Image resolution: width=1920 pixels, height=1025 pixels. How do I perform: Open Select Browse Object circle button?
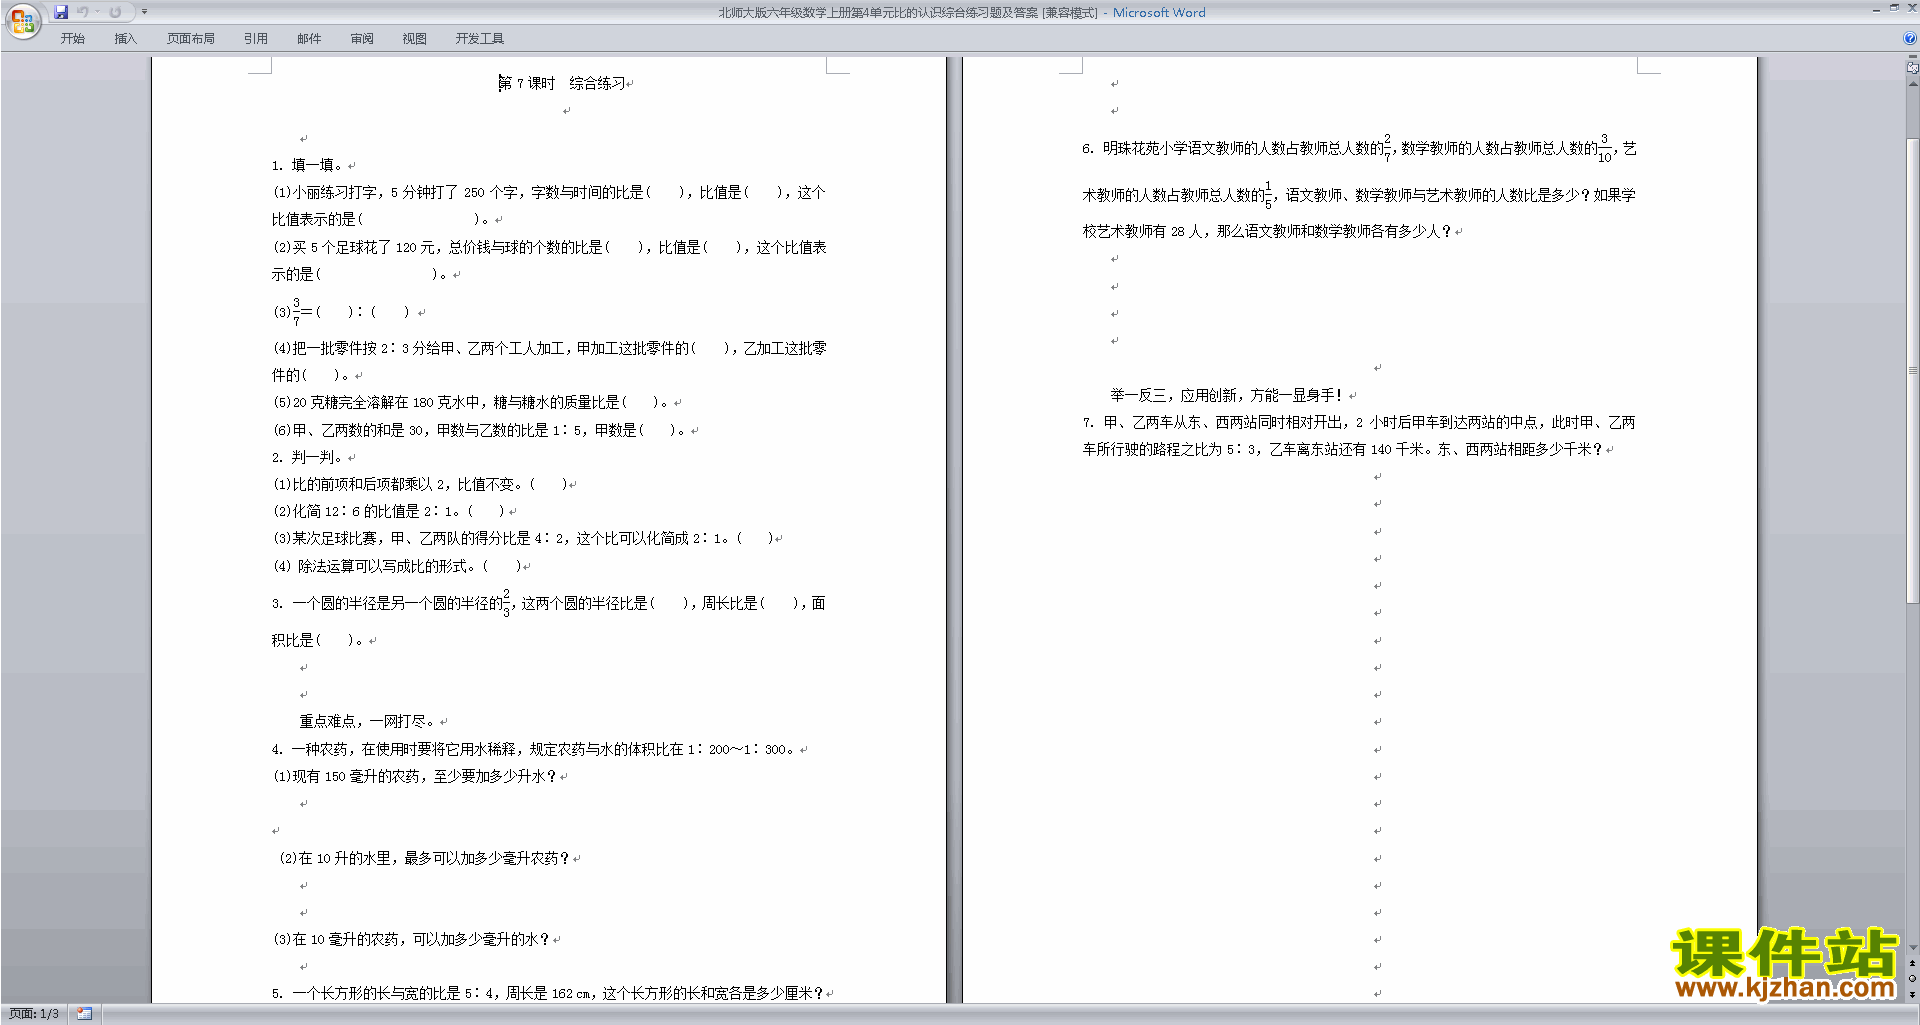click(x=1912, y=978)
